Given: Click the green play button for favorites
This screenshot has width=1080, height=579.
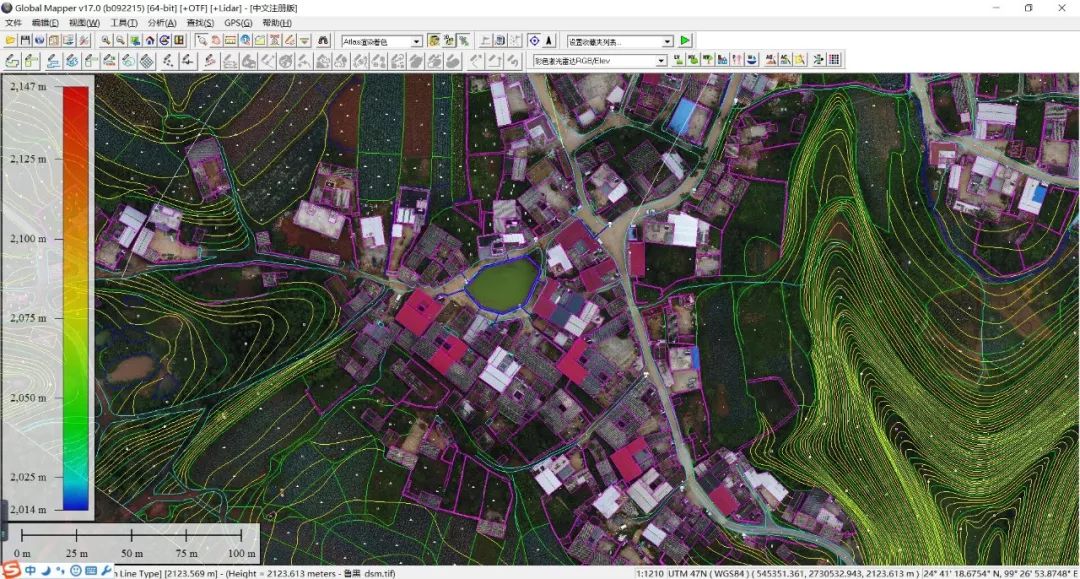Looking at the screenshot, I should [x=685, y=41].
